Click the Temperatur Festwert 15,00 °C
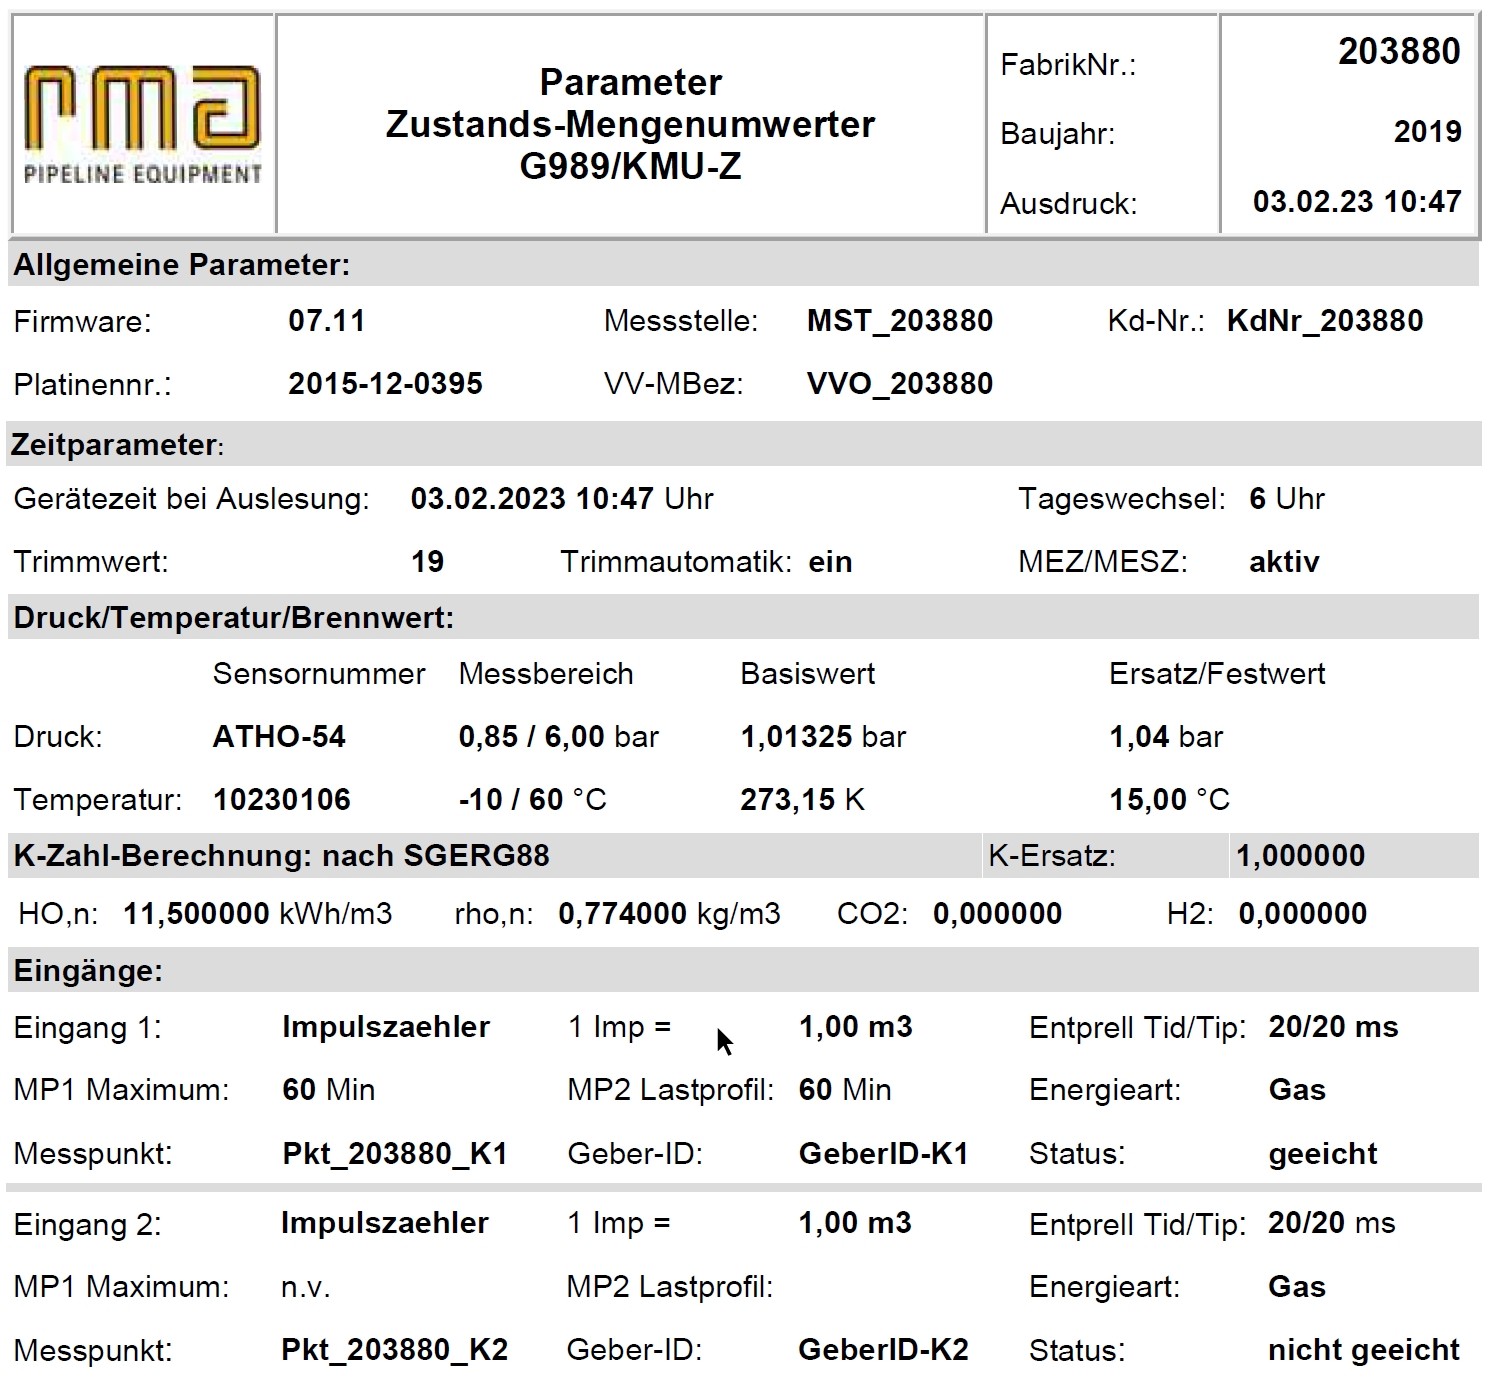1501x1378 pixels. tap(1170, 800)
